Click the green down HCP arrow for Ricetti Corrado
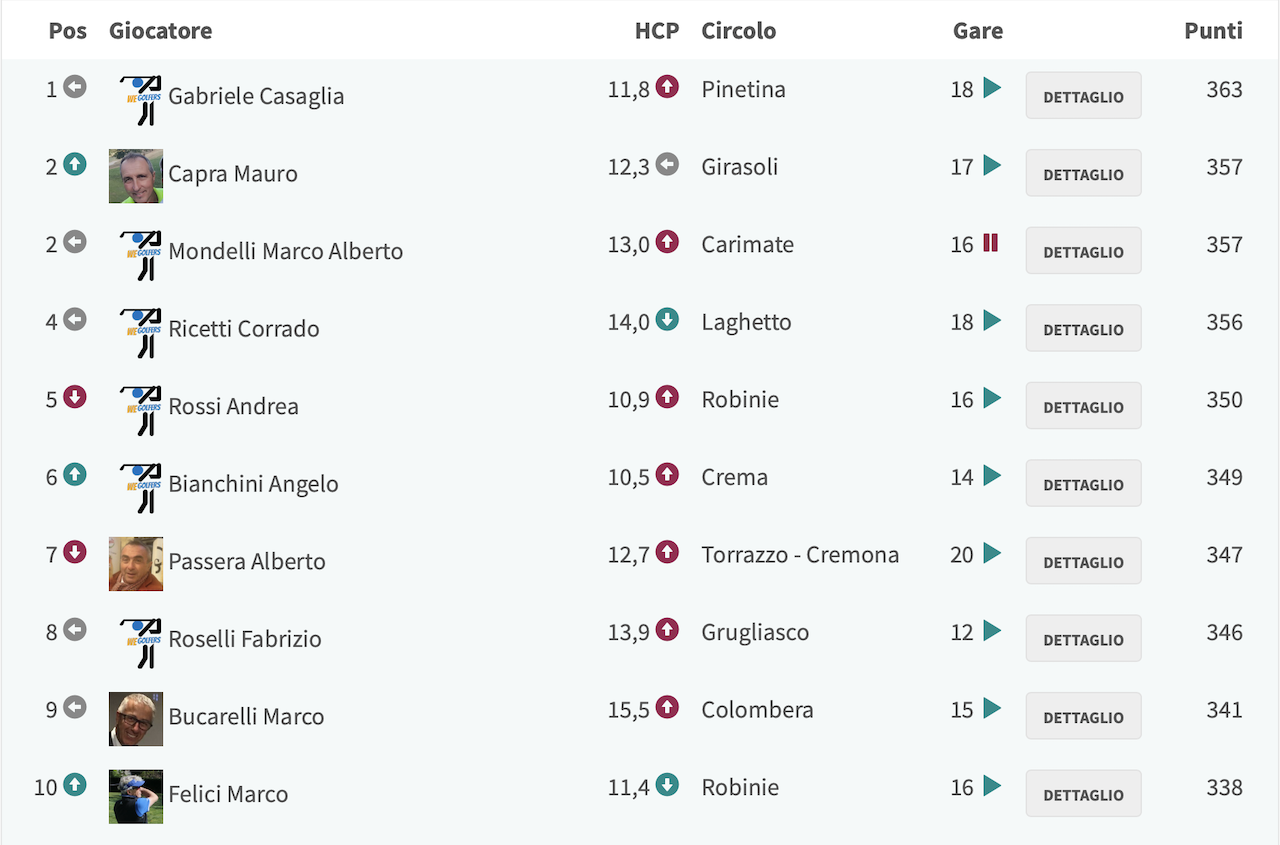Screen dimensions: 1280x845 click(x=667, y=320)
